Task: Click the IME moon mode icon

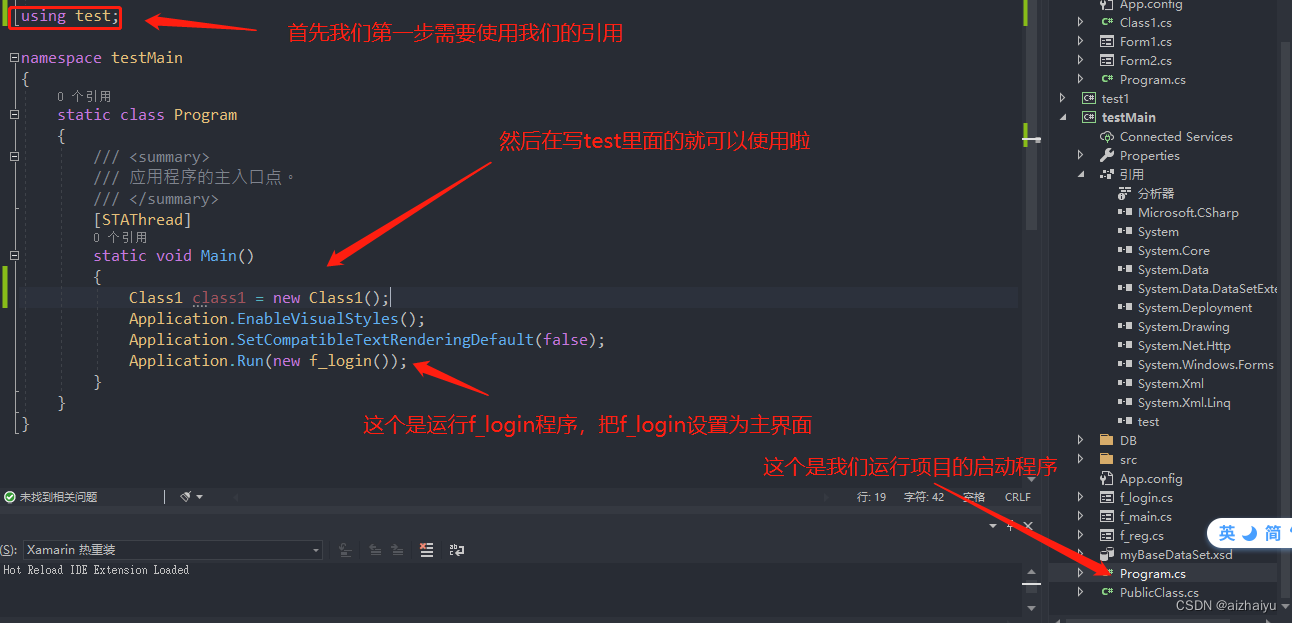Action: pyautogui.click(x=1249, y=533)
